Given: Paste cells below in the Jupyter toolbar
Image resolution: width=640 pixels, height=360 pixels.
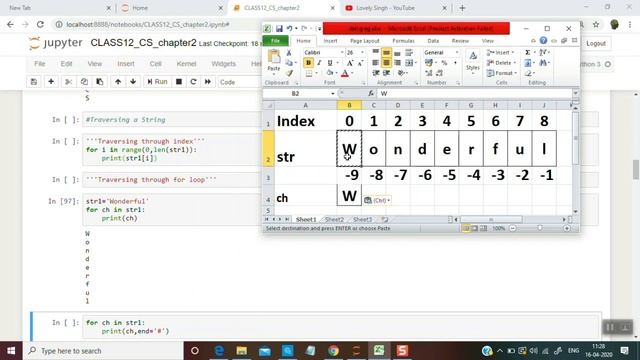Looking at the screenshot, I should pyautogui.click(x=100, y=82).
